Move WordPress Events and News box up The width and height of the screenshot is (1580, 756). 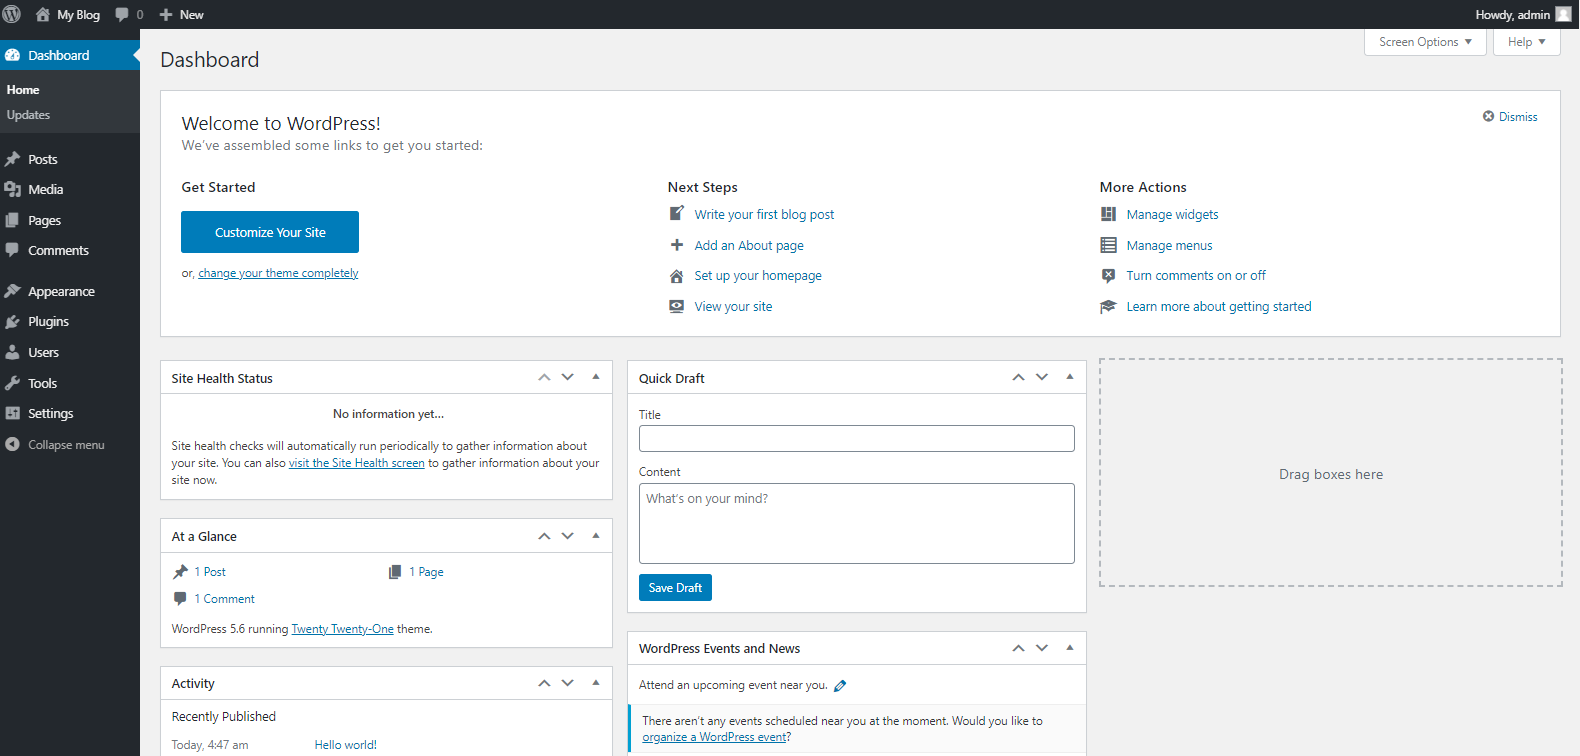pyautogui.click(x=1018, y=648)
